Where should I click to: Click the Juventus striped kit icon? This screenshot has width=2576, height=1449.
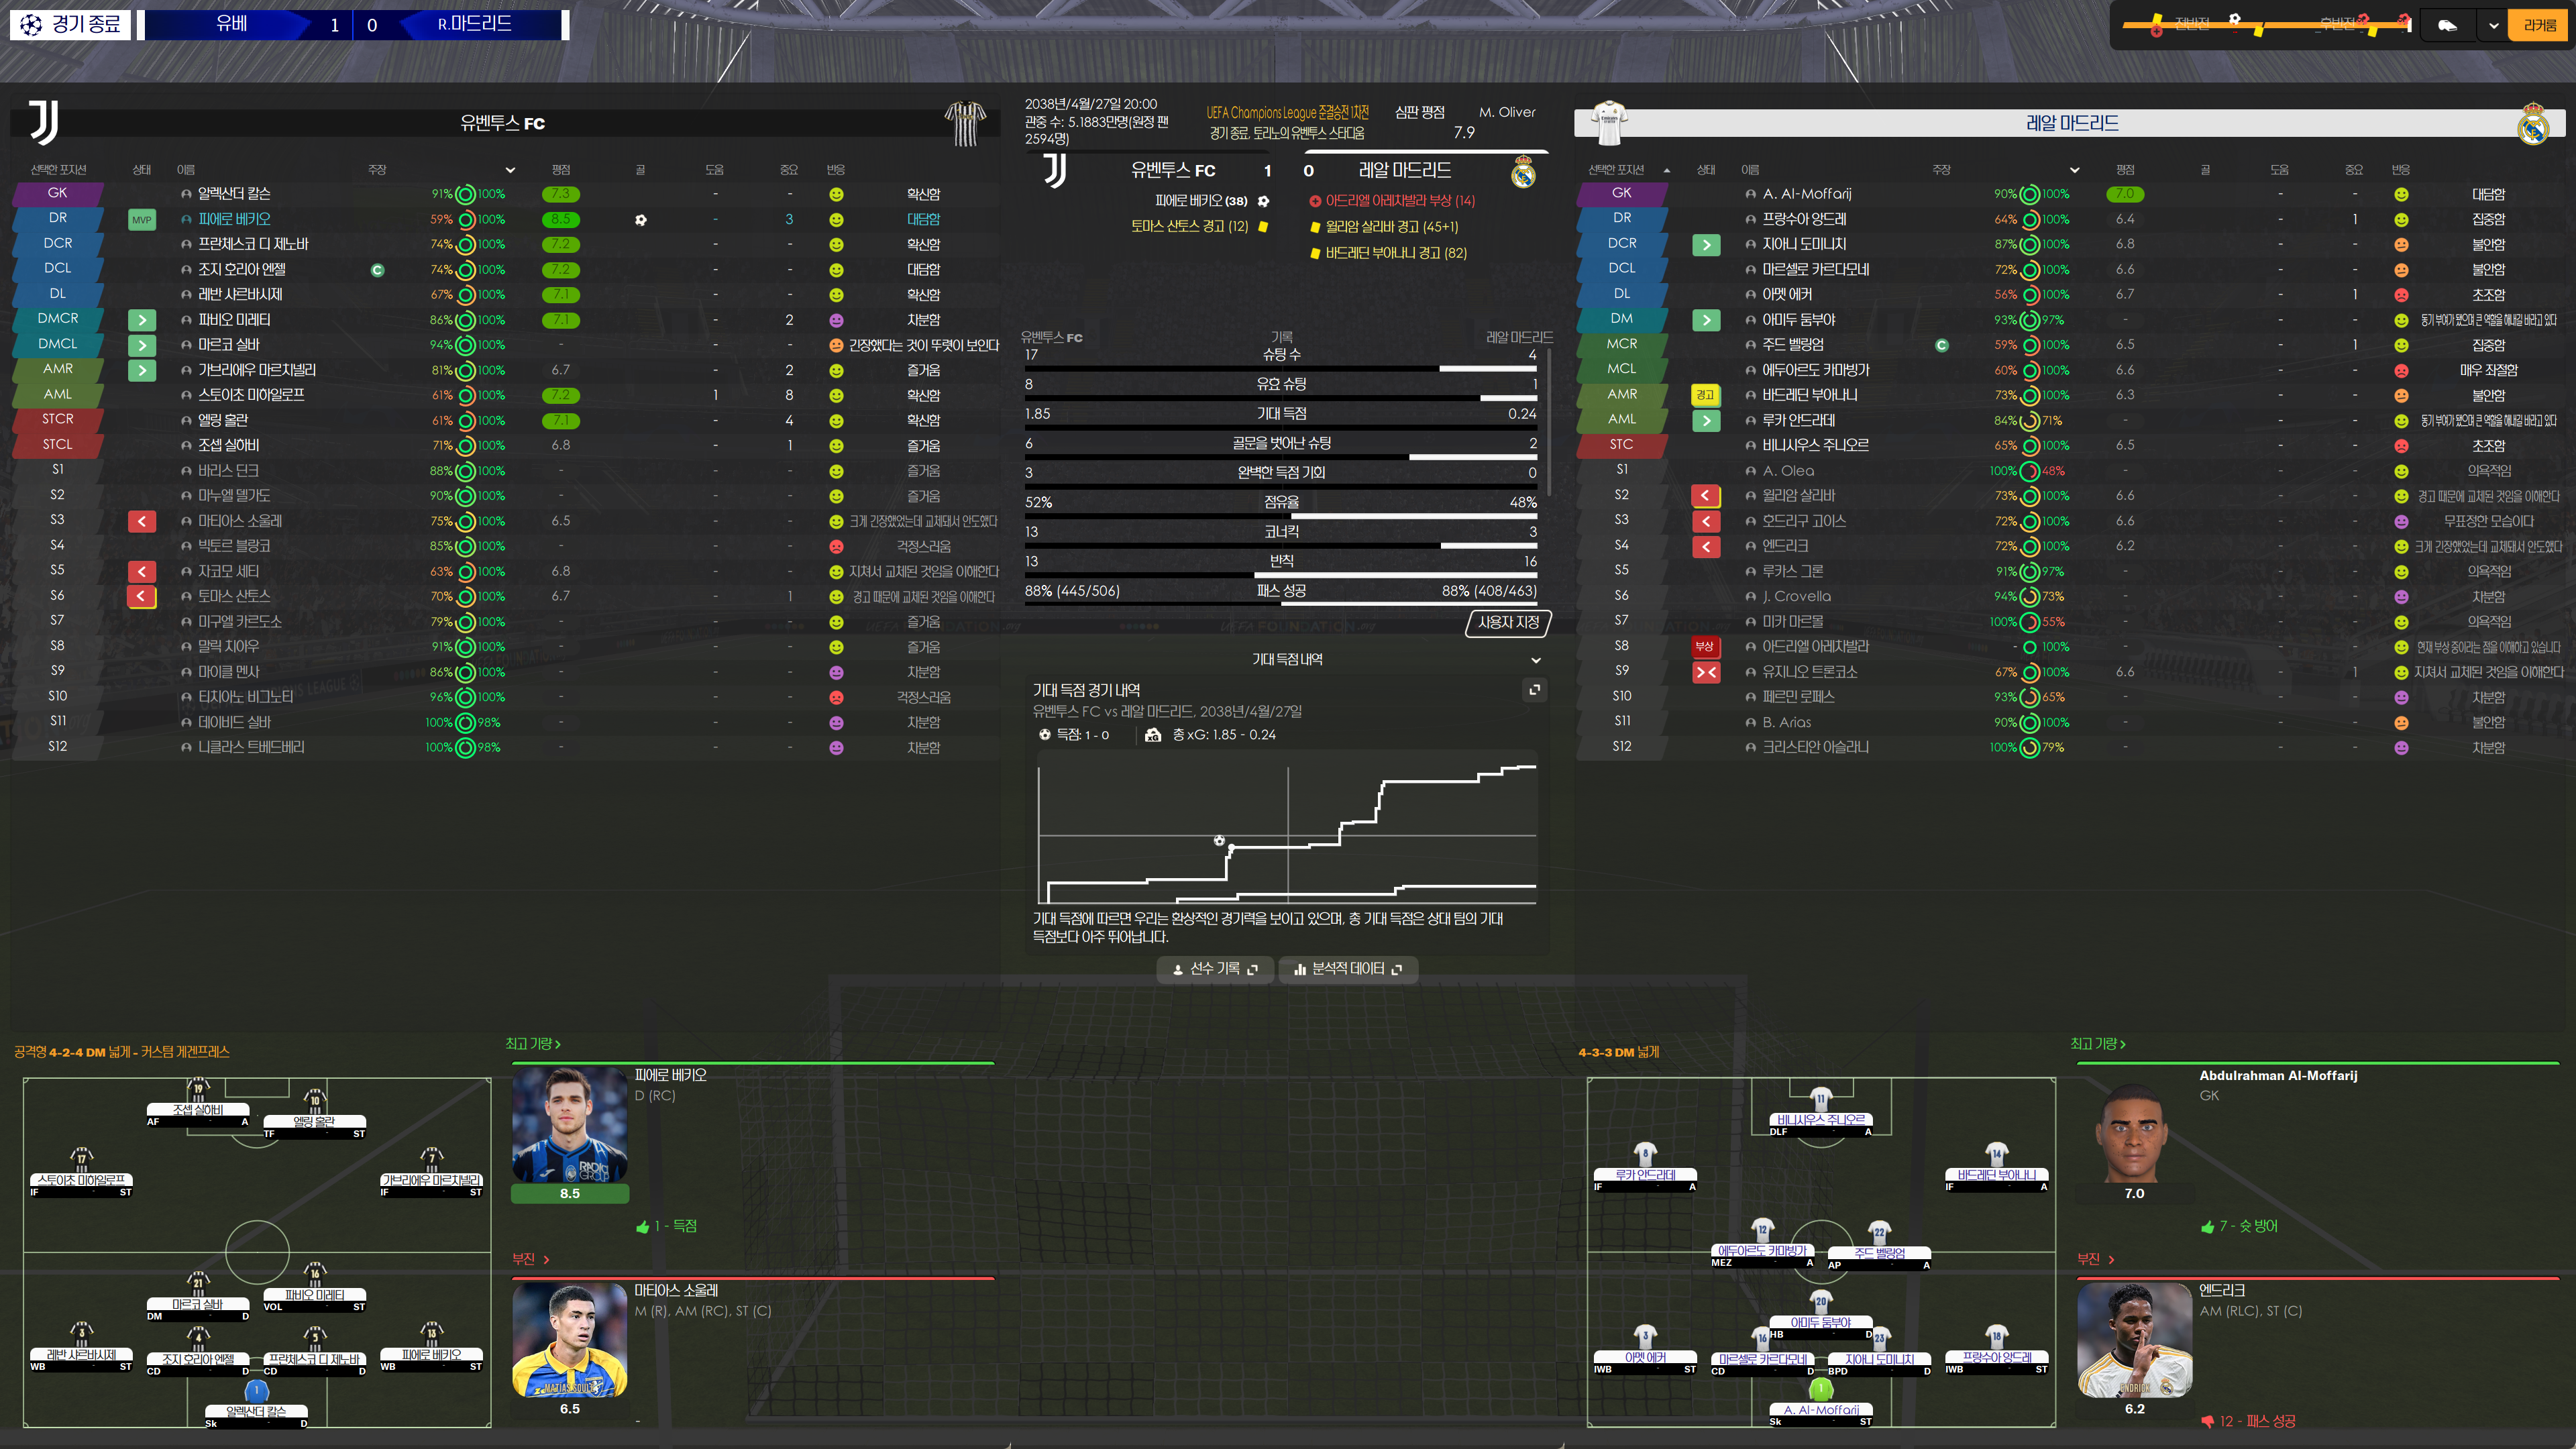pos(965,123)
